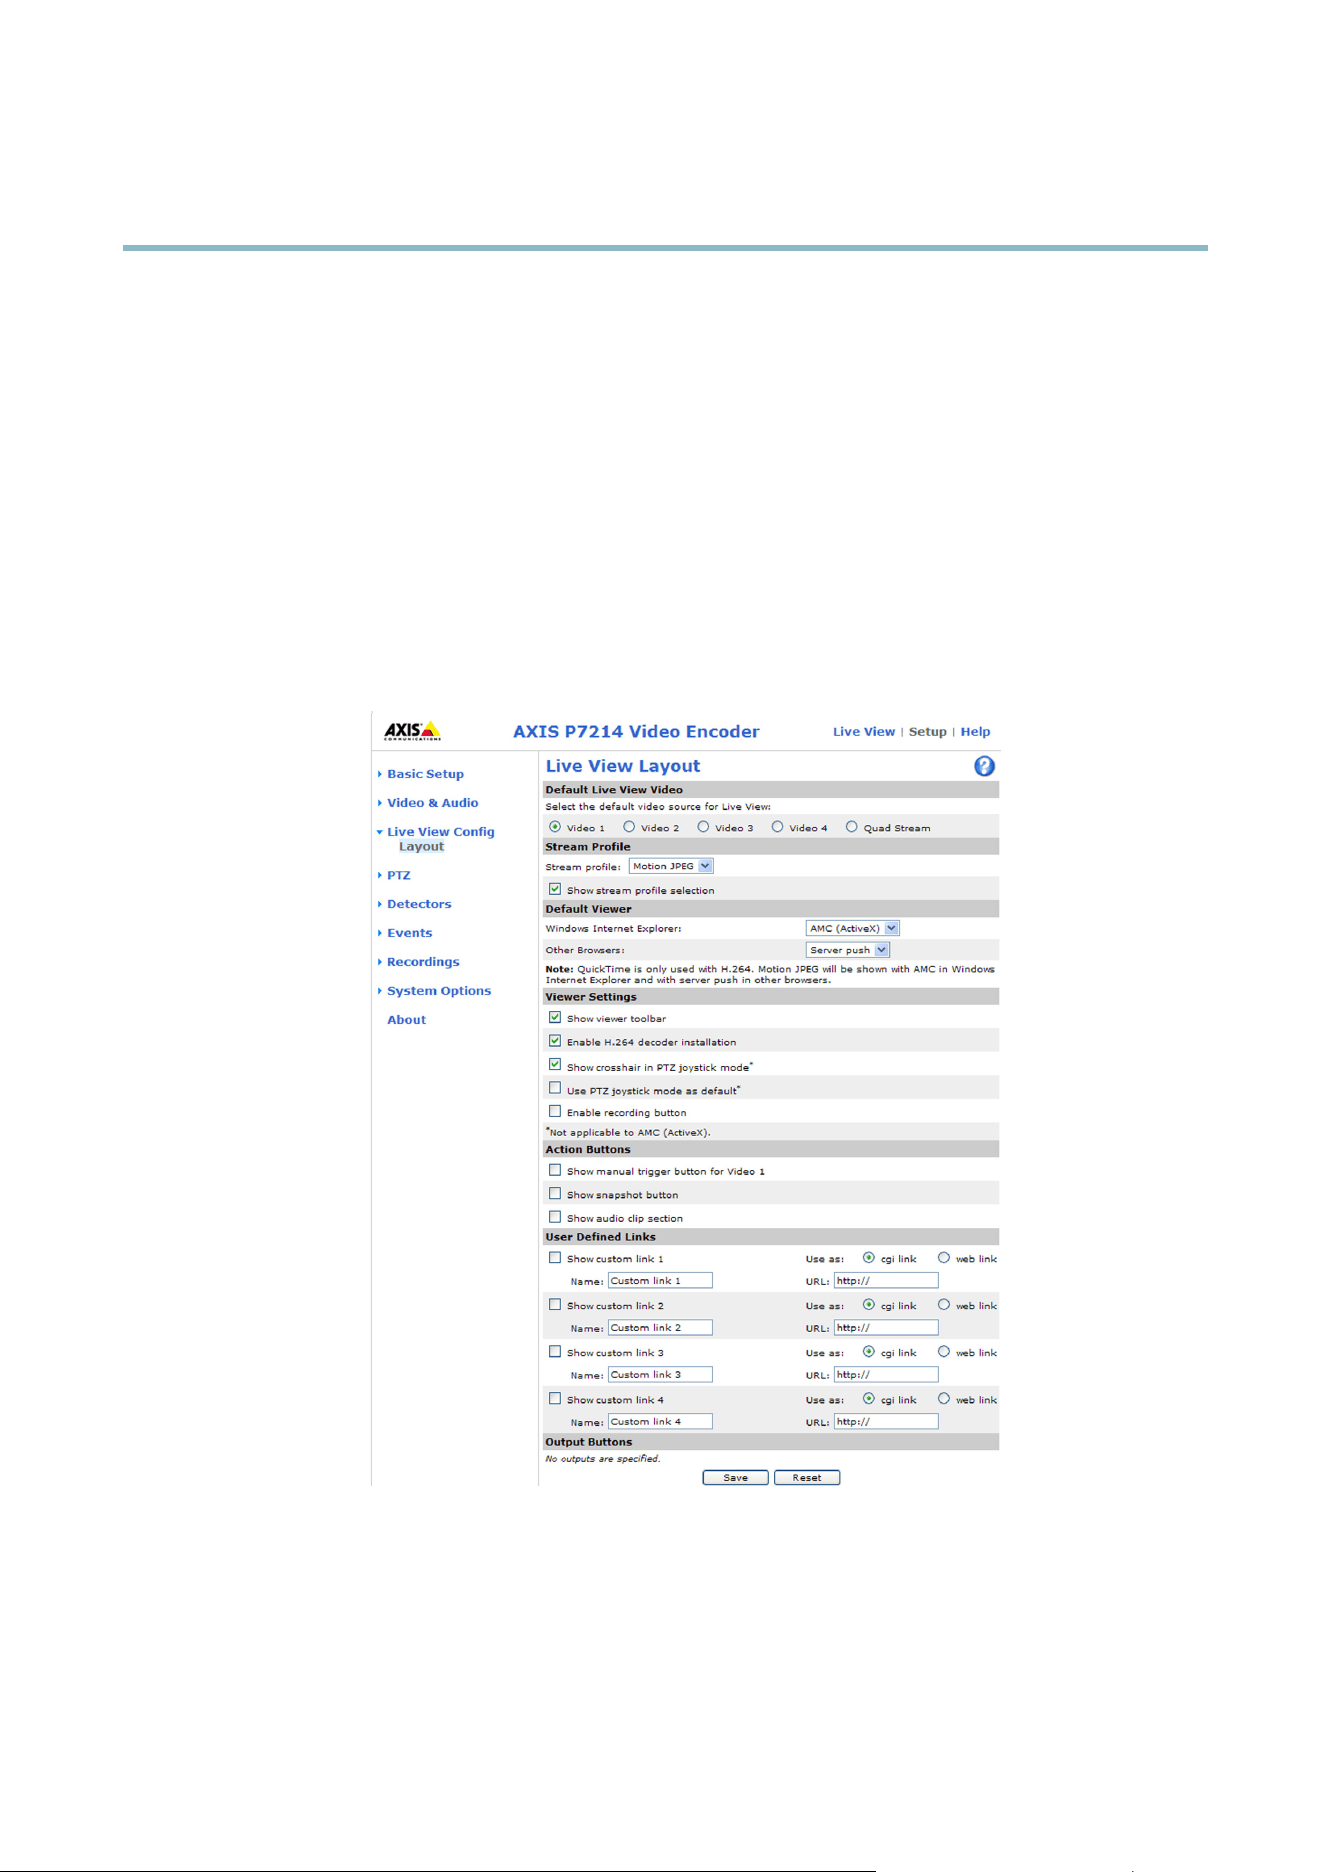Click URL field for custom link 2
The height and width of the screenshot is (1872, 1324).
pyautogui.click(x=886, y=1327)
